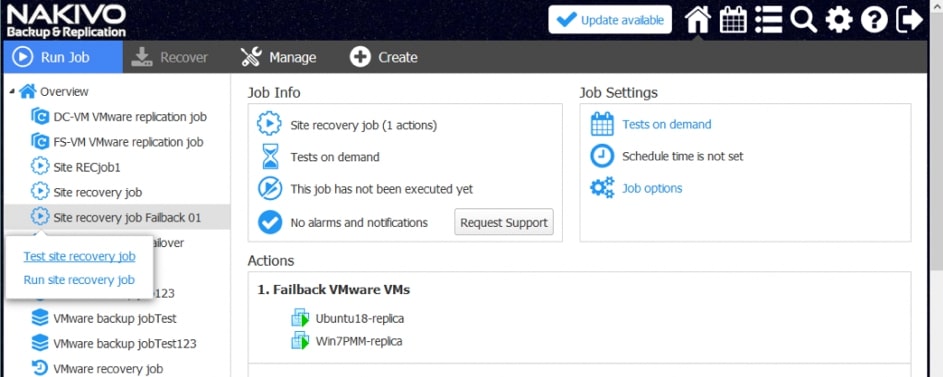Open the Run Job menu

coord(63,57)
